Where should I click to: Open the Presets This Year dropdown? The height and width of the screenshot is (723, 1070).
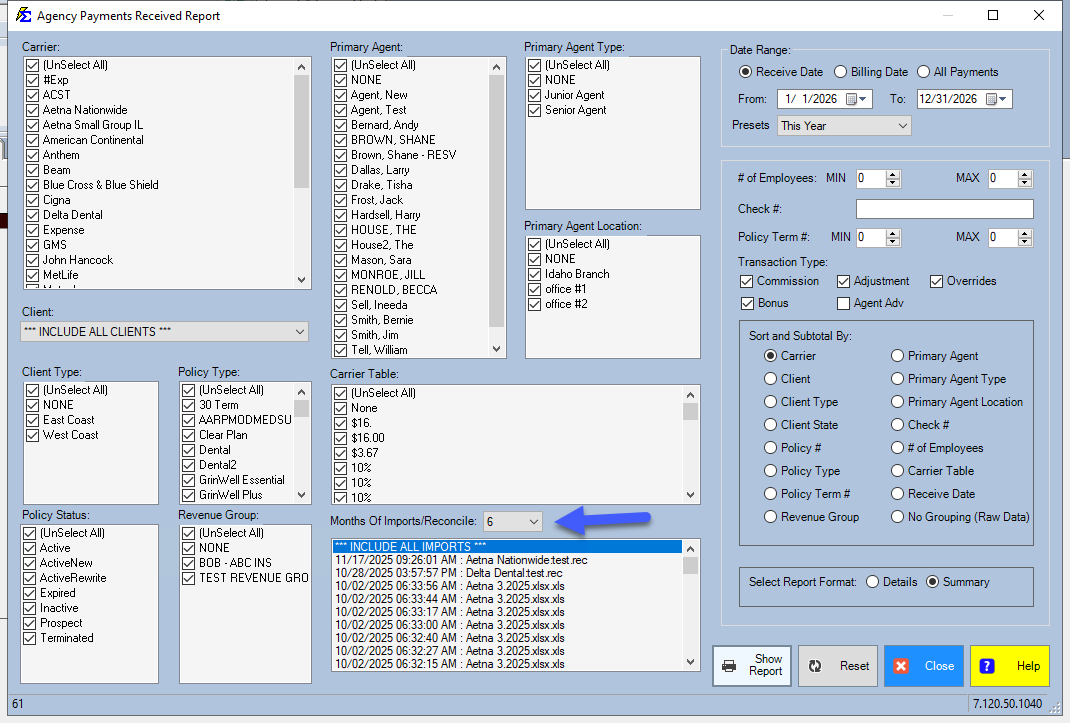click(x=903, y=126)
